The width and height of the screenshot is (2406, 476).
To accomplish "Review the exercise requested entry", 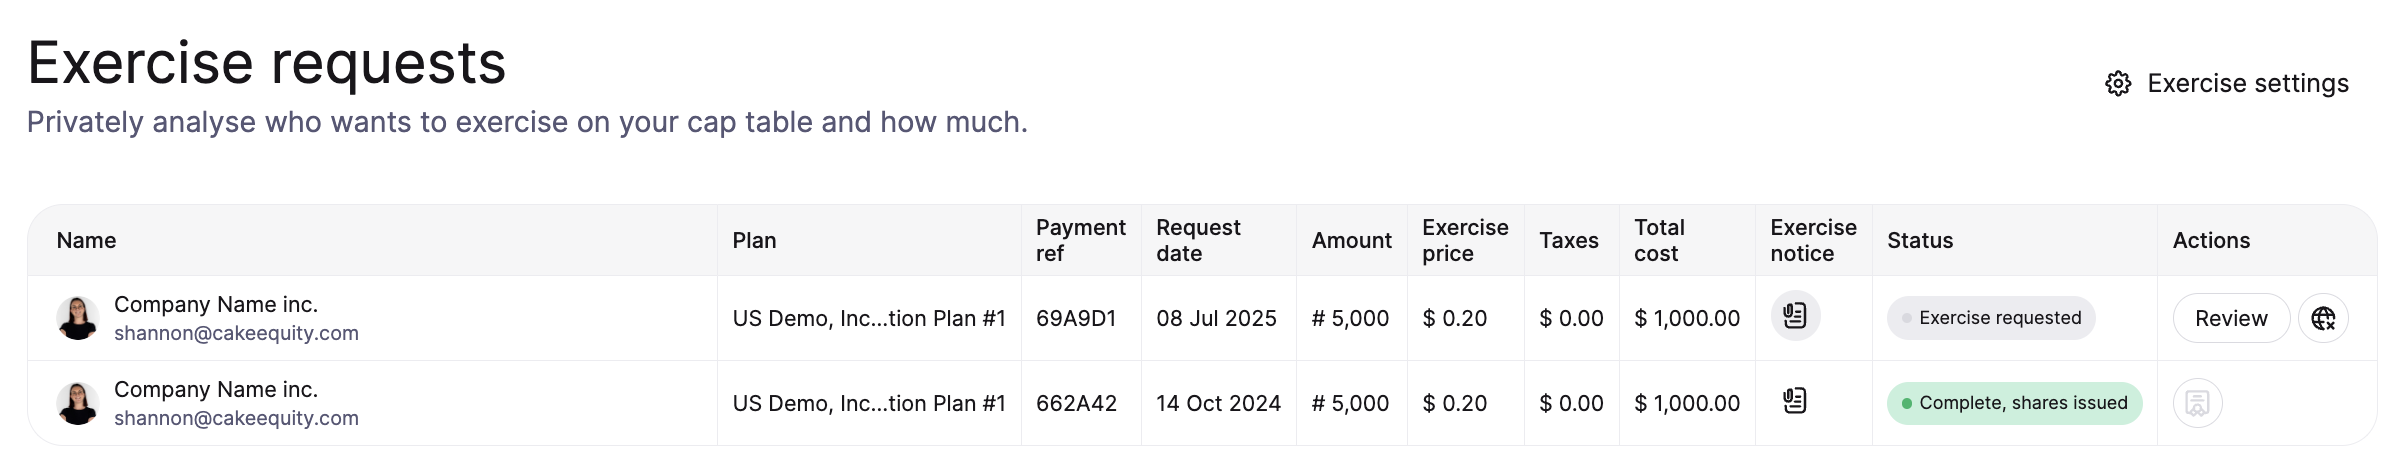I will [x=2231, y=318].
